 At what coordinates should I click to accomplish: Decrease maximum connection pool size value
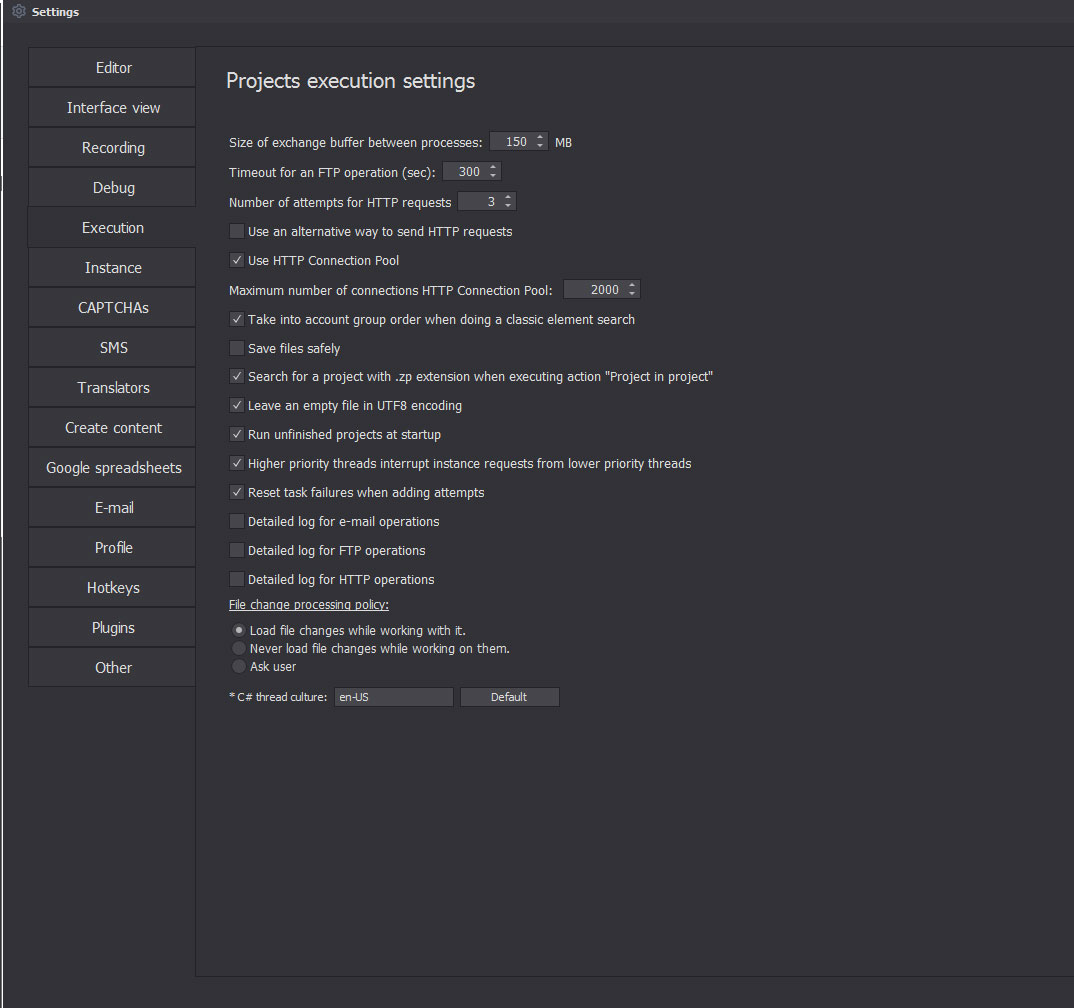click(631, 293)
